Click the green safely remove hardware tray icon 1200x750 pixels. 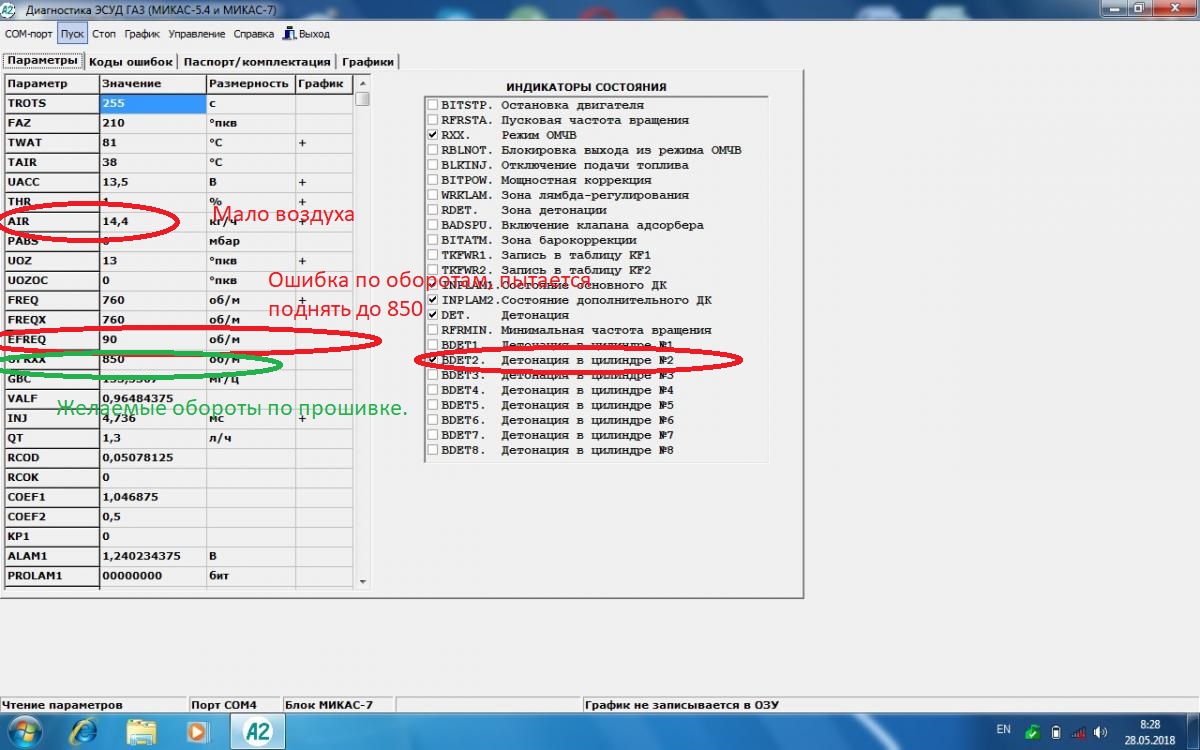pyautogui.click(x=1034, y=732)
